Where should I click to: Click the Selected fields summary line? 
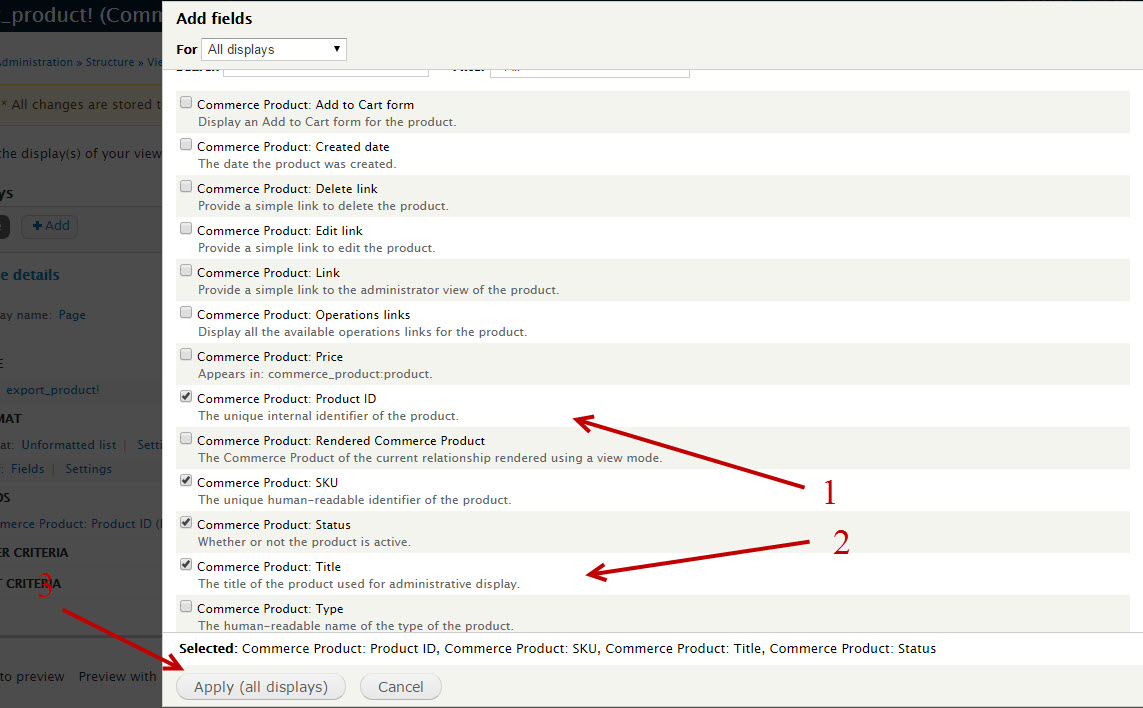(x=558, y=649)
